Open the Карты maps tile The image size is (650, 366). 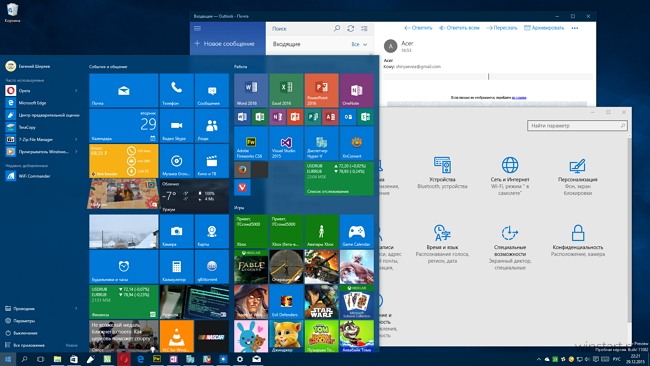[212, 231]
